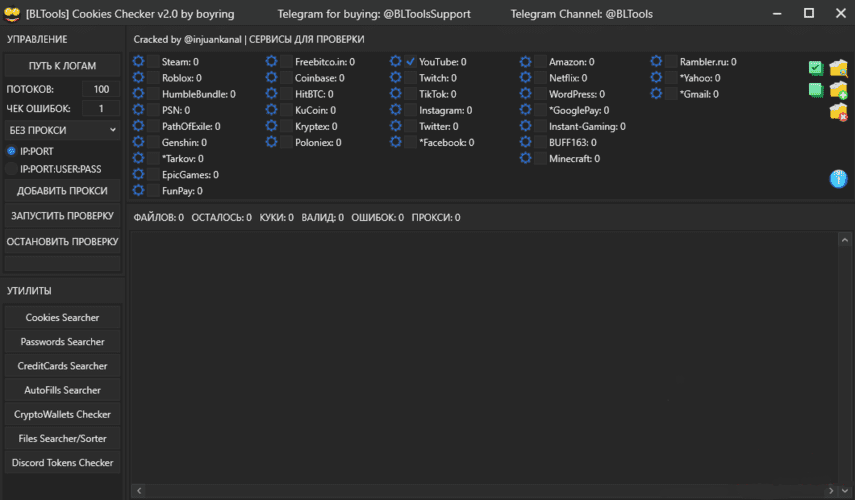Click ЗАПУСТИТЬ ПРОВЕРКУ button

pyautogui.click(x=62, y=216)
